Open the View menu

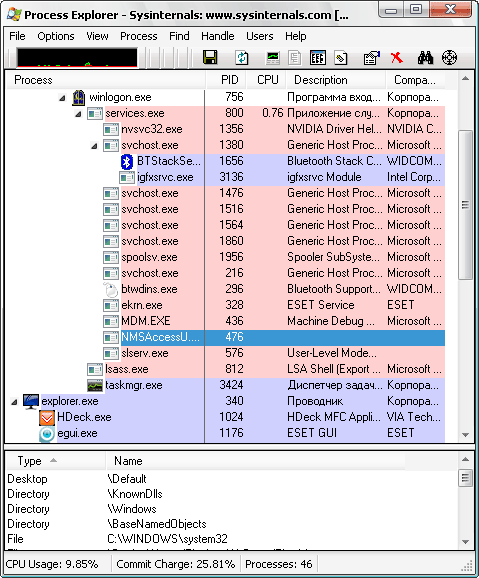click(97, 36)
